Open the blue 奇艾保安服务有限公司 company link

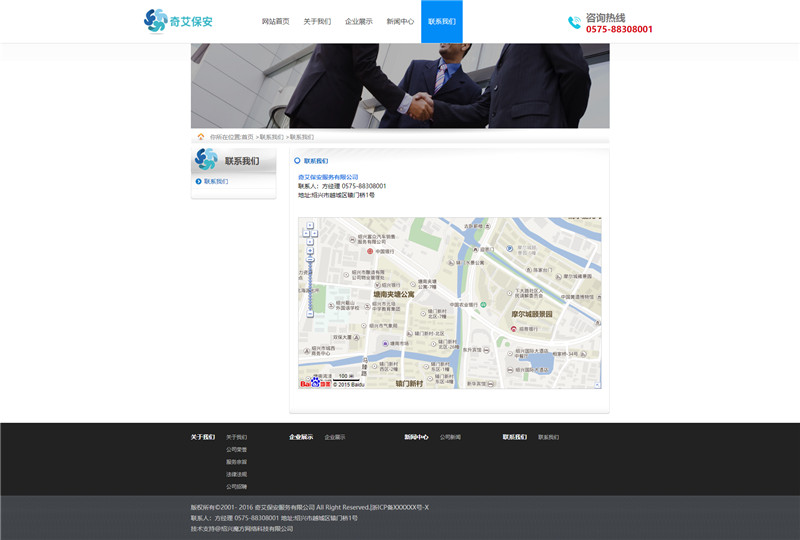click(328, 177)
